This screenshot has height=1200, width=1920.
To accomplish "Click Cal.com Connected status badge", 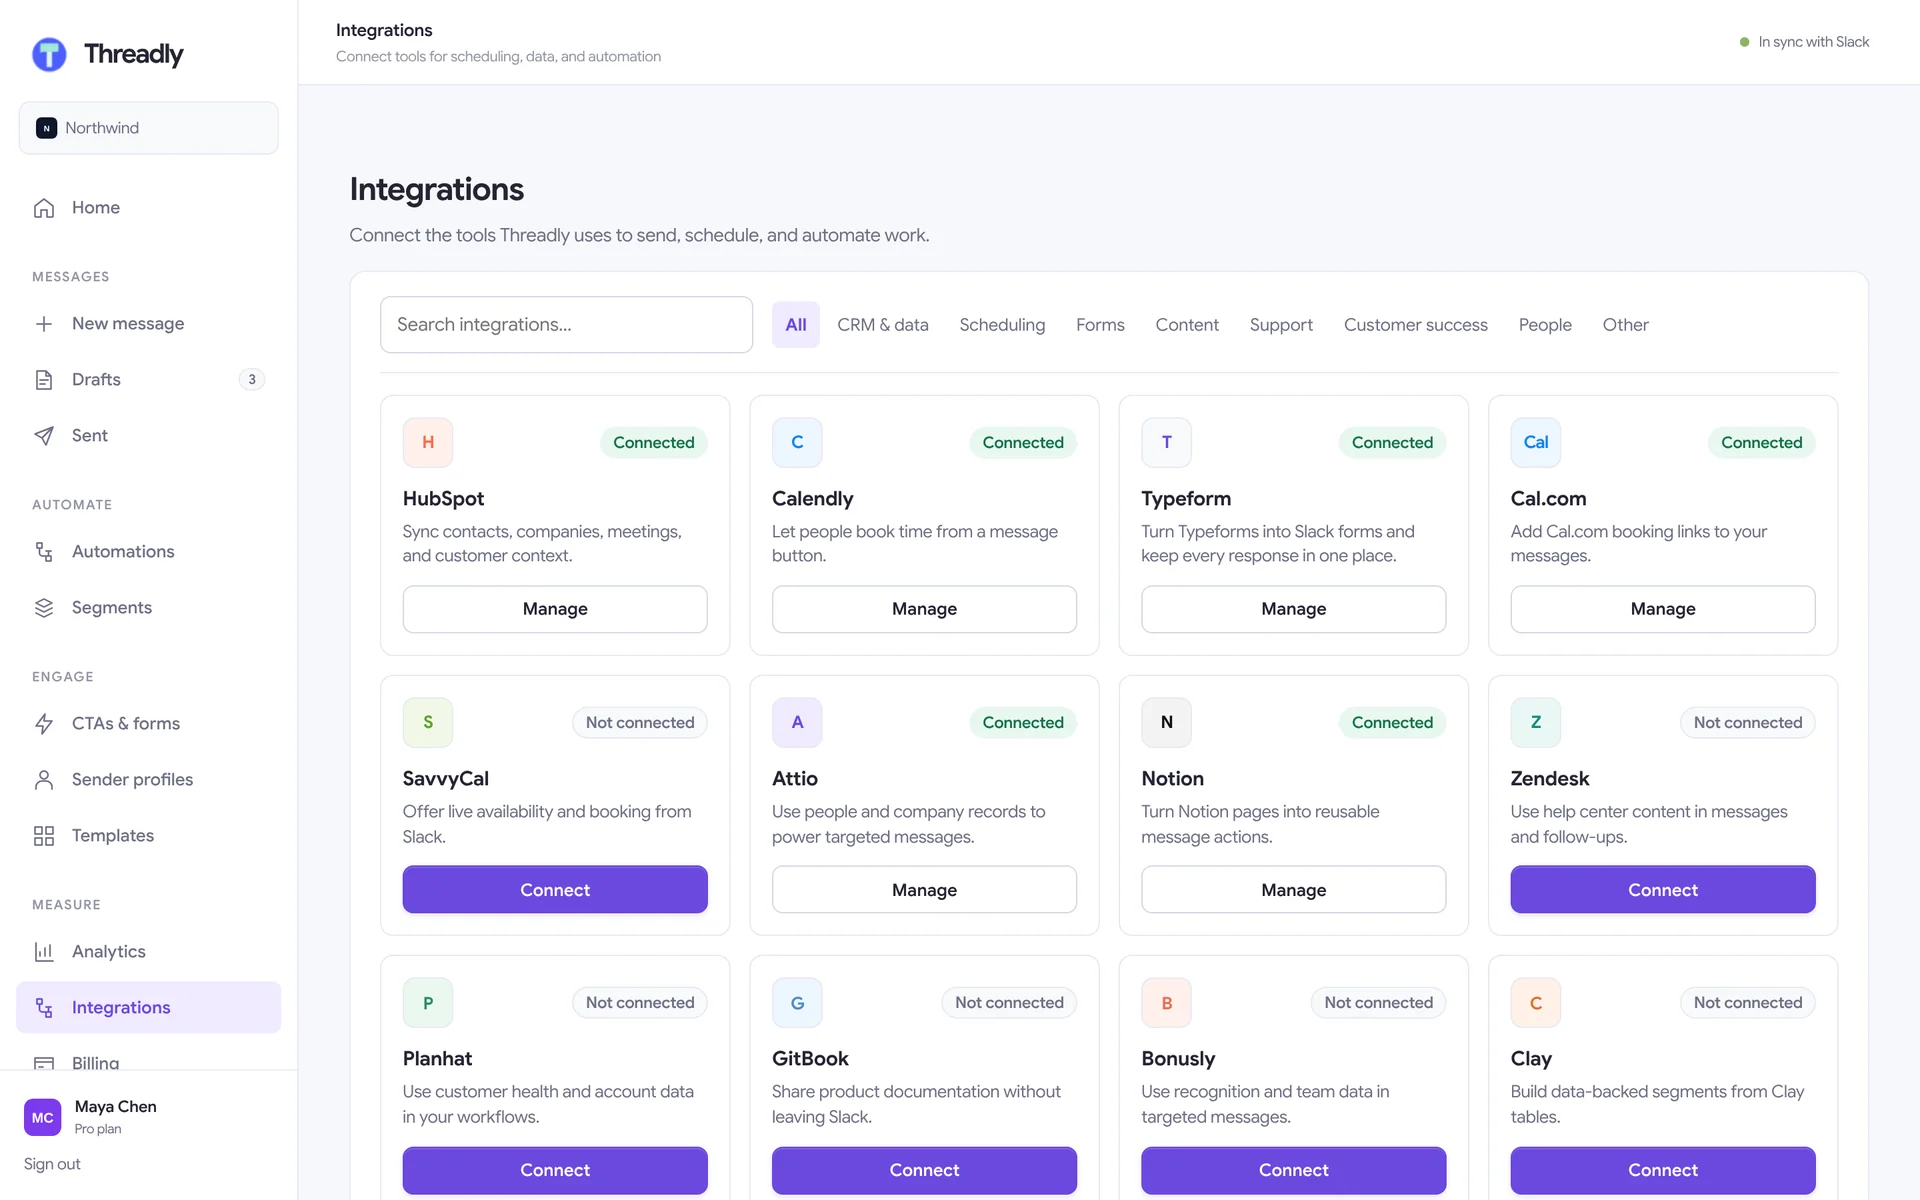I will 1761,443.
